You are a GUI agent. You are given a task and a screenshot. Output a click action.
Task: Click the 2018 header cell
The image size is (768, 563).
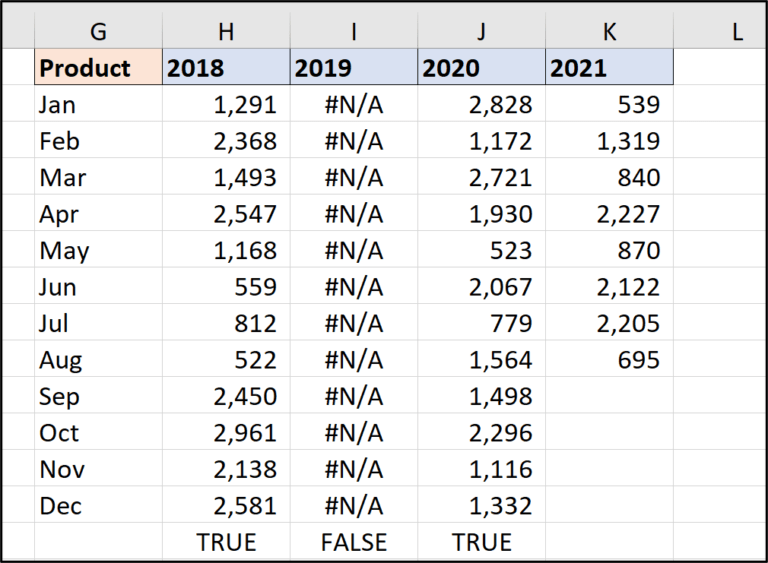tap(226, 68)
